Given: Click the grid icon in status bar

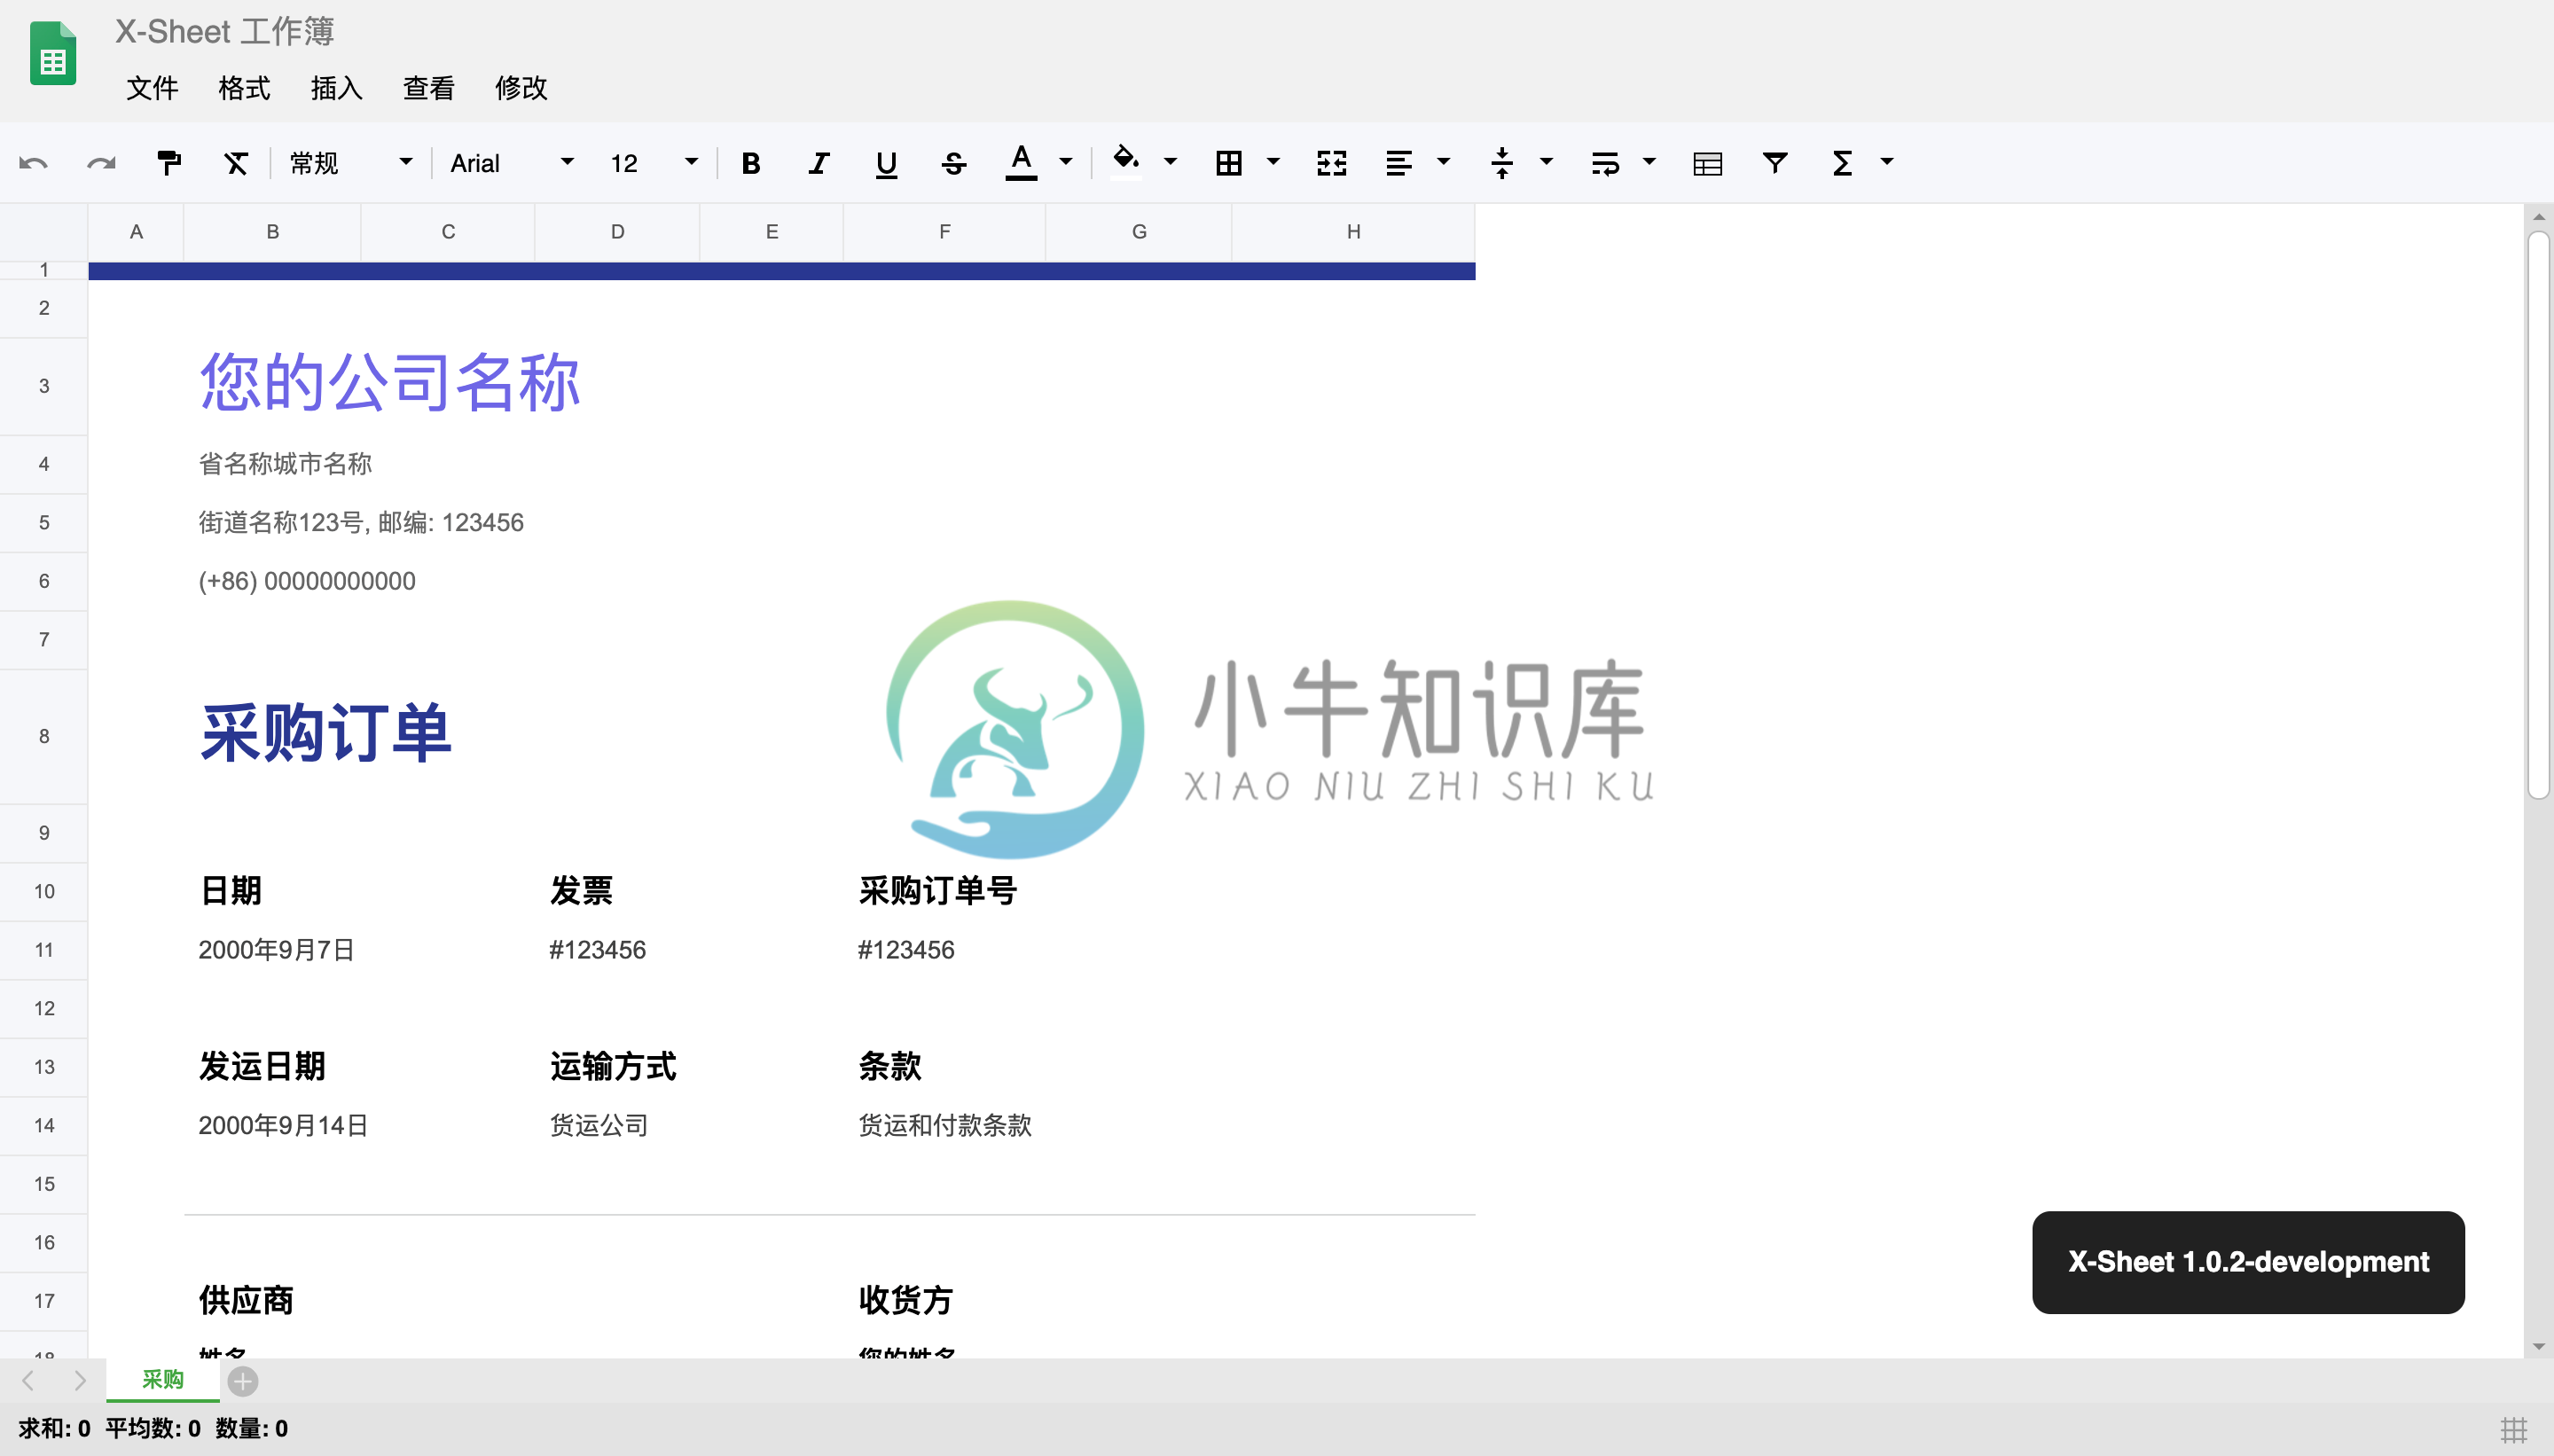Looking at the screenshot, I should point(2514,1430).
